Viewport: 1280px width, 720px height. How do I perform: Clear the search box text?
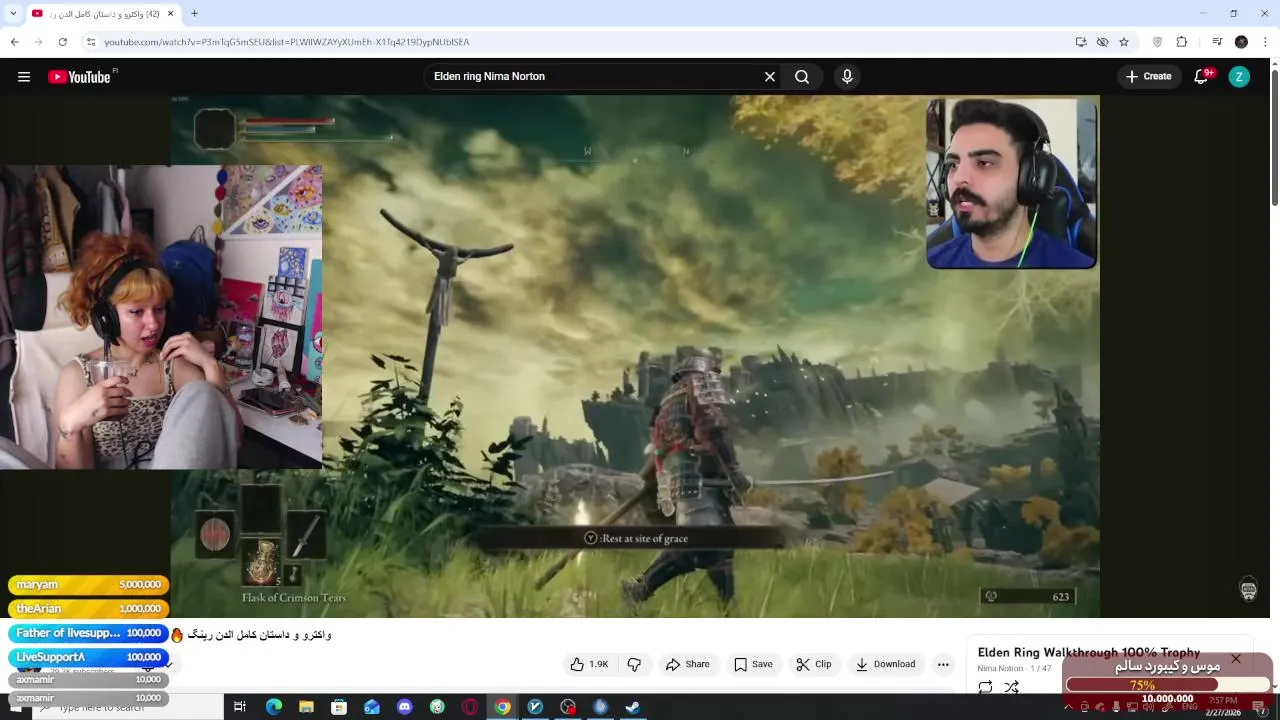click(x=770, y=77)
